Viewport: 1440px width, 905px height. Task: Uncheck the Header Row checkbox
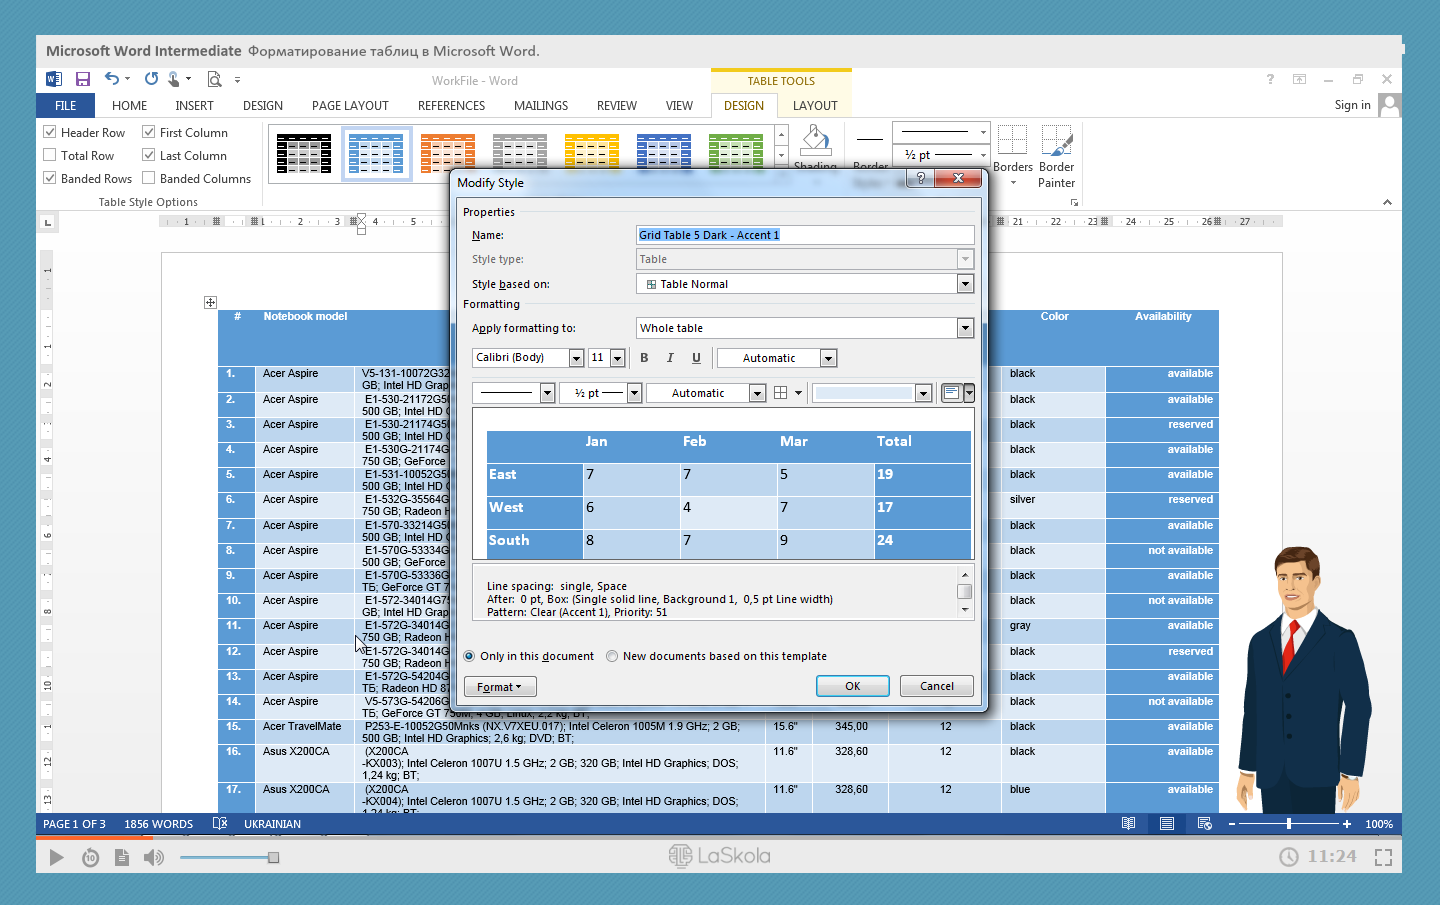(x=50, y=132)
